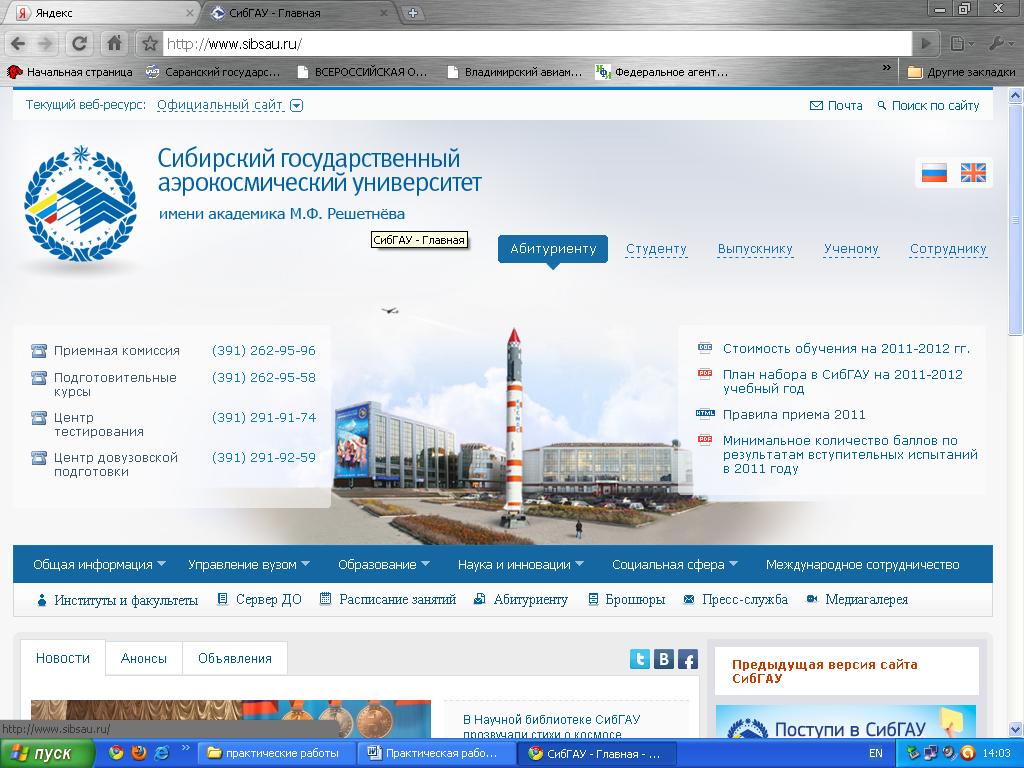Viewport: 1024px width, 768px height.
Task: Click the SibSAU university logo emblem
Action: 81,203
